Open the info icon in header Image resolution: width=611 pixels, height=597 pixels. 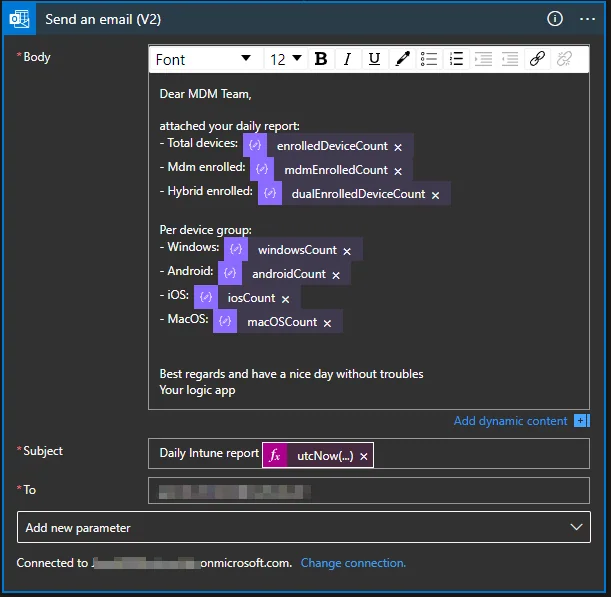(x=554, y=19)
